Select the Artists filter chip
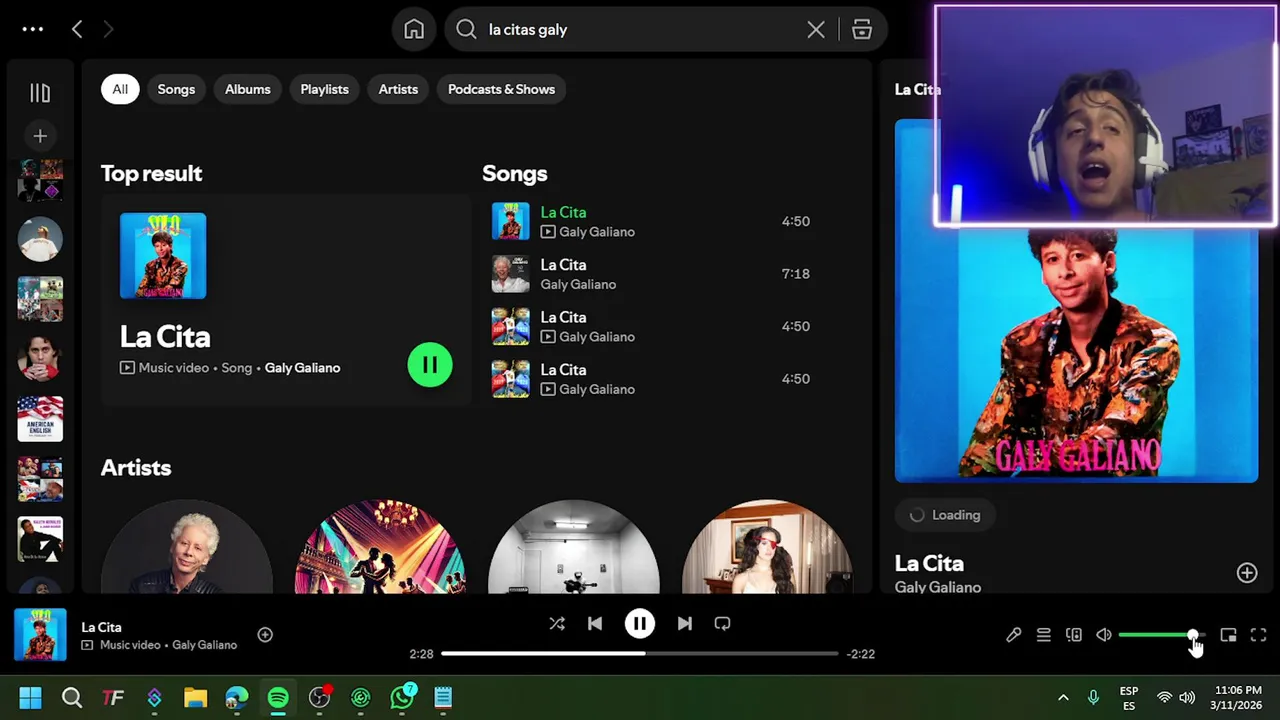 398,89
